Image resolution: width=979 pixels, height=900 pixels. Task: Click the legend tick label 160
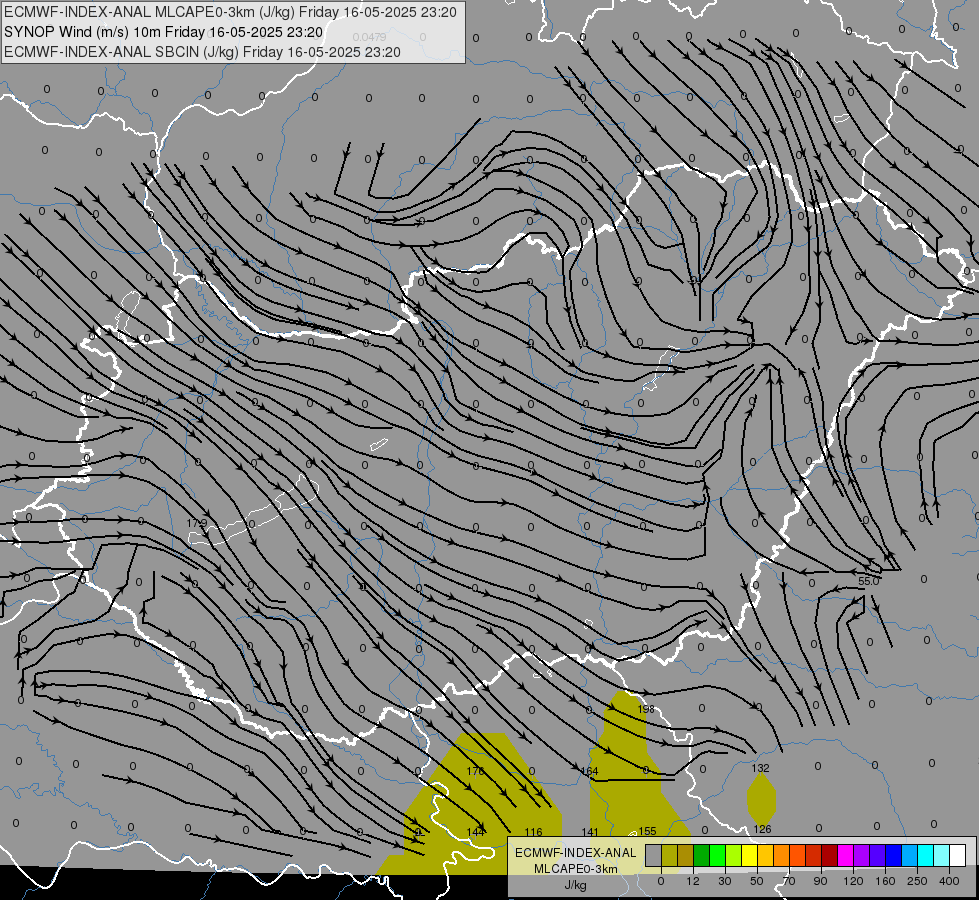[885, 881]
